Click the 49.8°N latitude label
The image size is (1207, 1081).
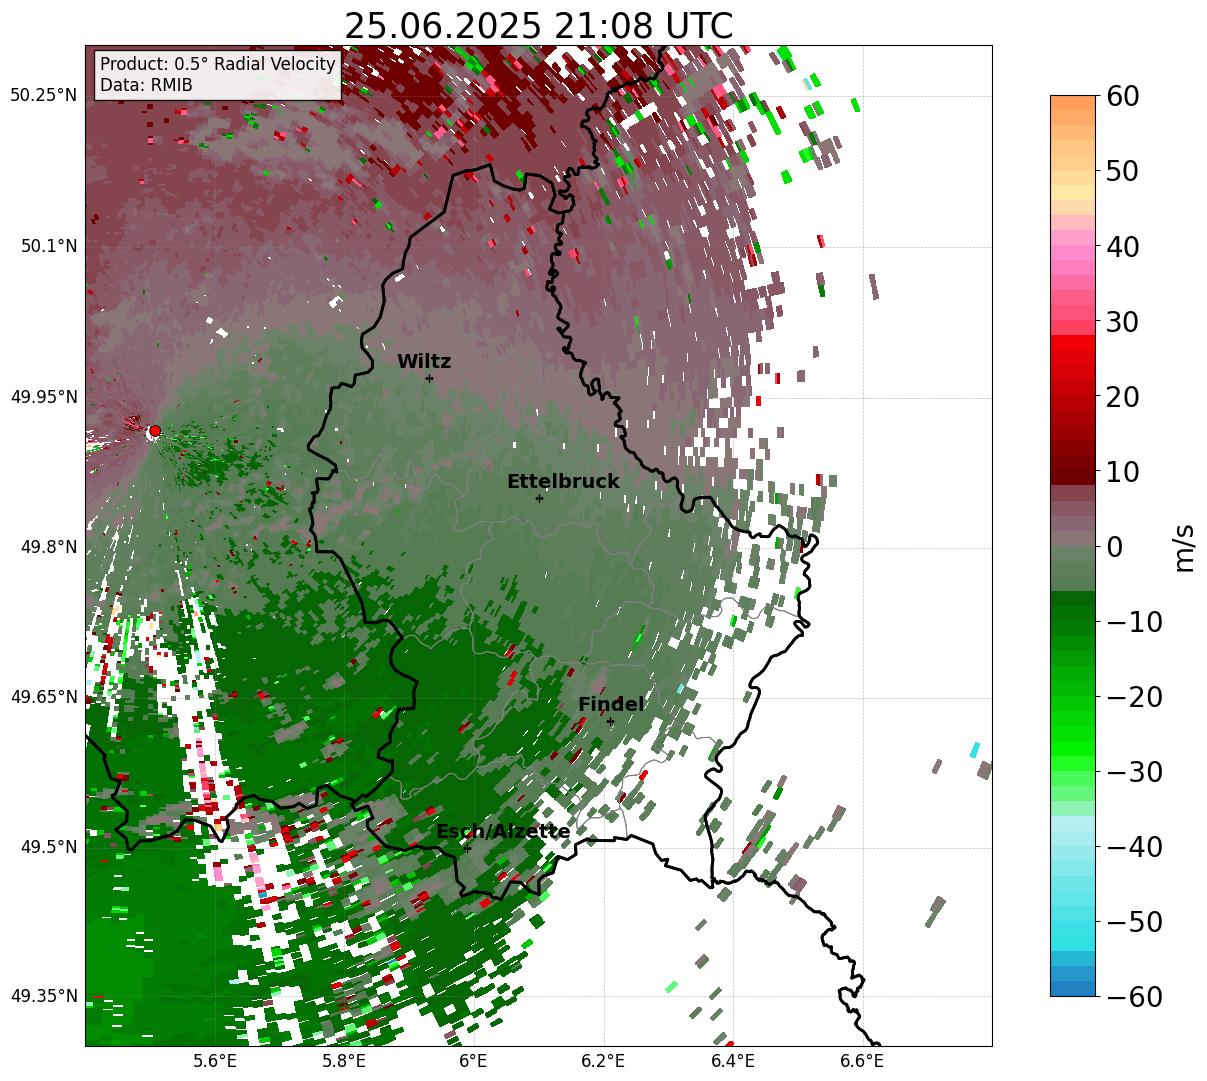[x=48, y=547]
